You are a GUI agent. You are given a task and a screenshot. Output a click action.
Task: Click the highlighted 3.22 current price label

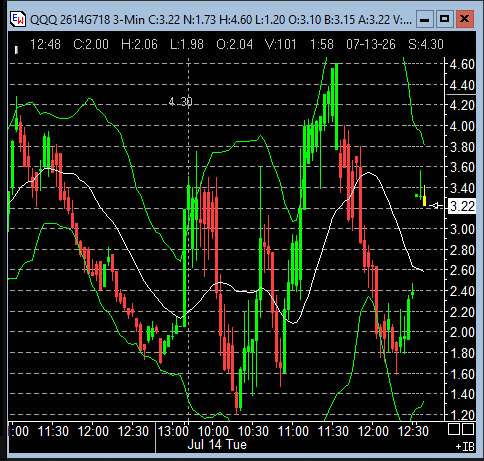pos(462,207)
